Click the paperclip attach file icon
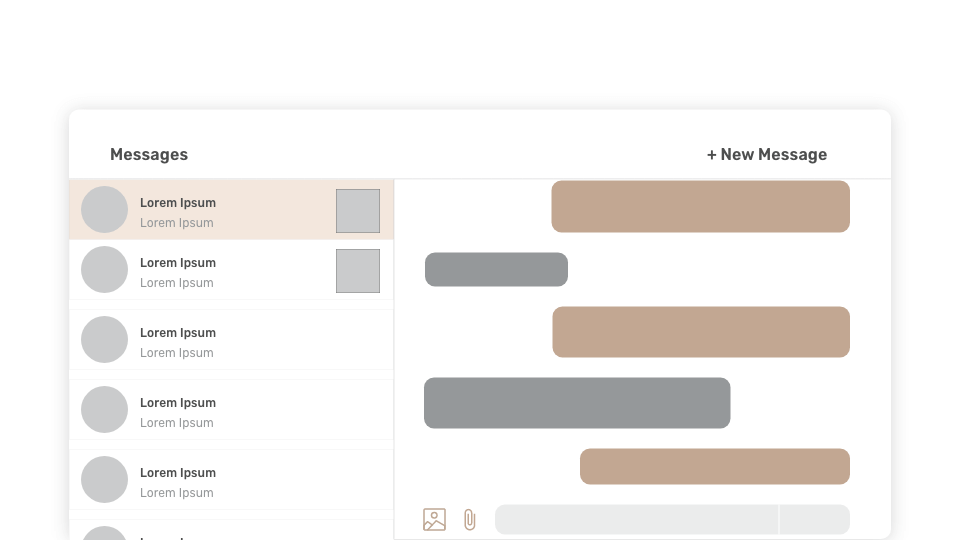 [470, 520]
